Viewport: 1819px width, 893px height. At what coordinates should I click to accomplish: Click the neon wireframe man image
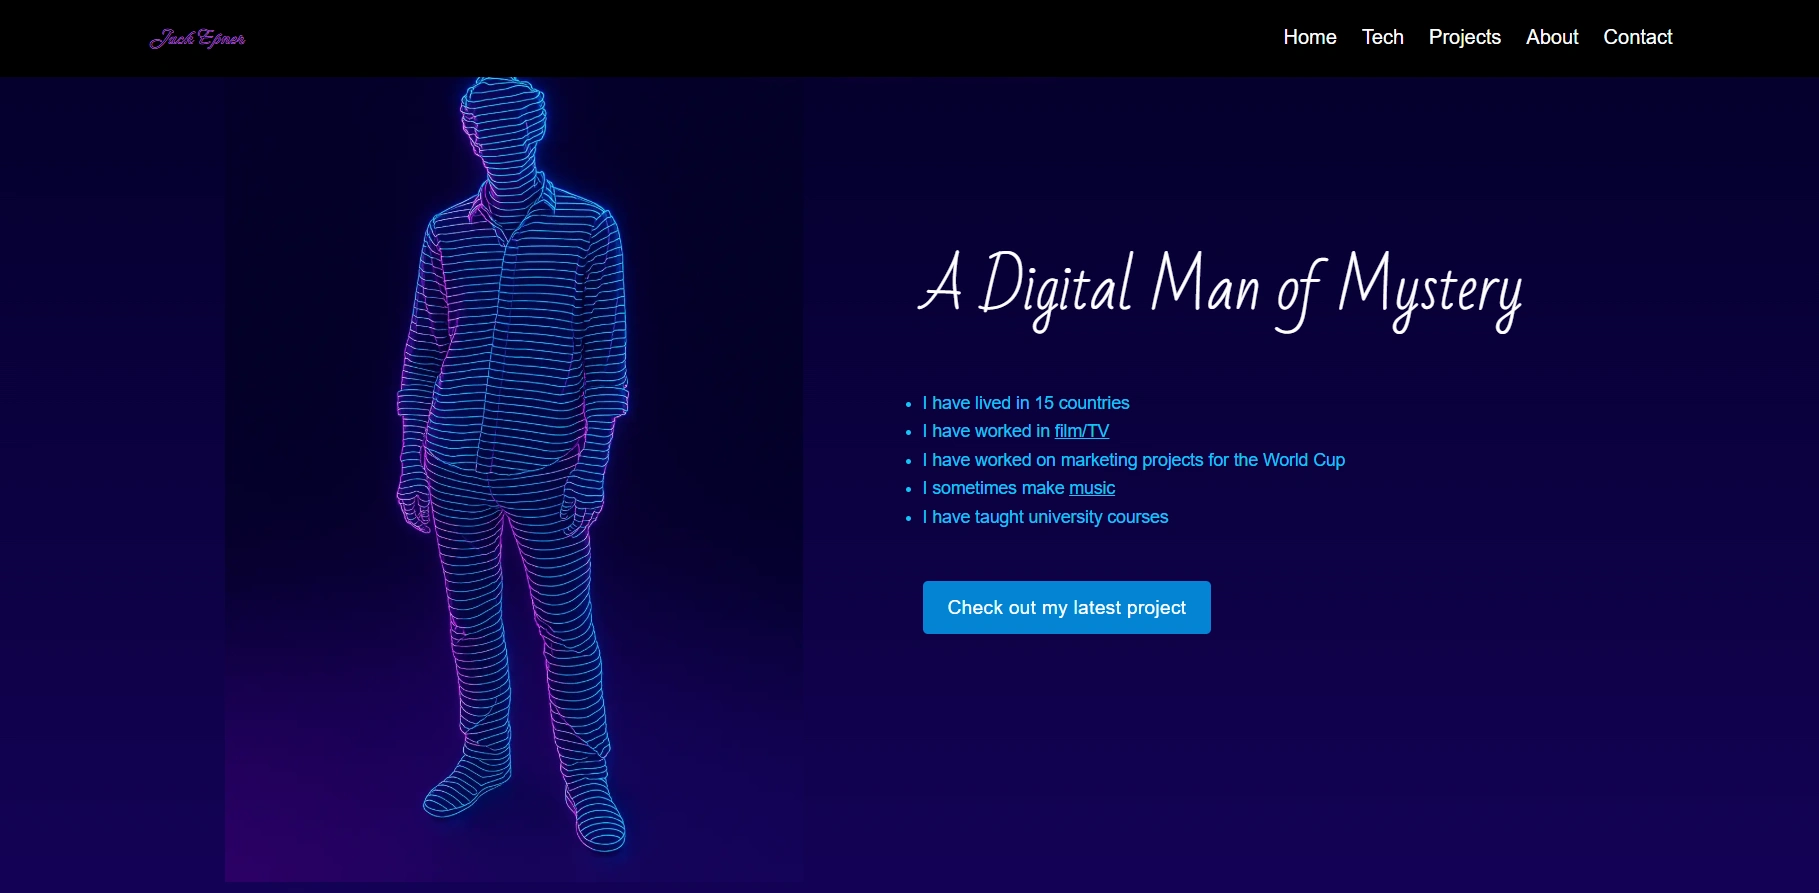click(x=514, y=479)
